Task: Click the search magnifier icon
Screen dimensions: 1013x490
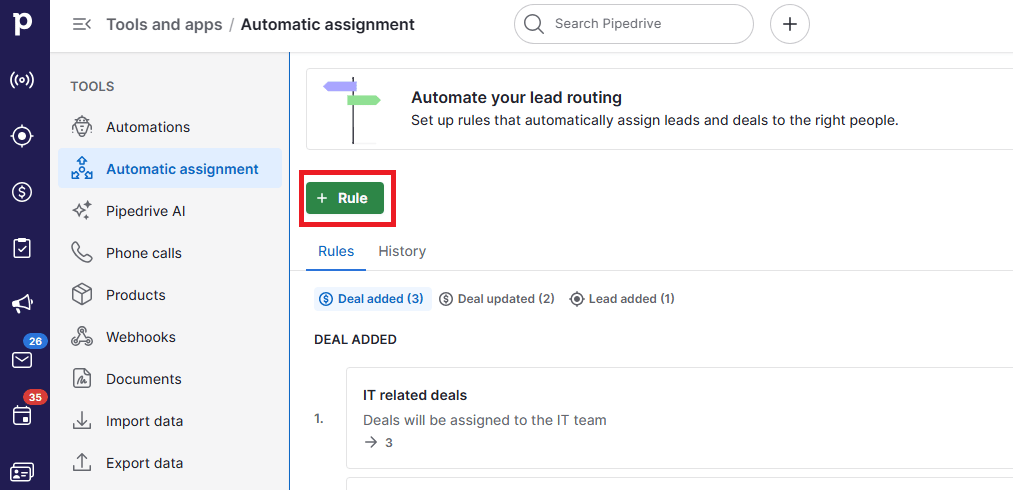Action: (x=534, y=25)
